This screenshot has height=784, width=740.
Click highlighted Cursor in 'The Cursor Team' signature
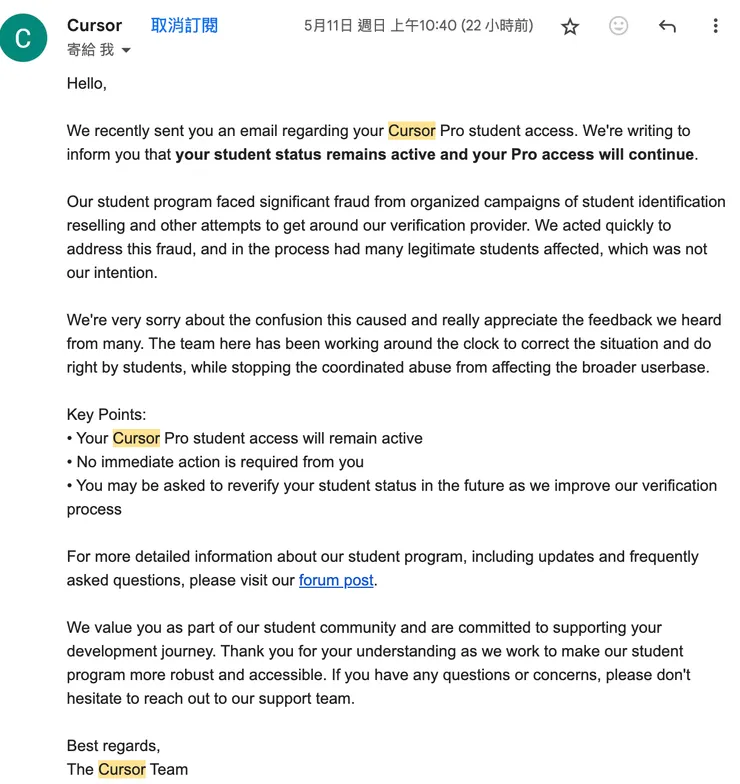tap(122, 769)
